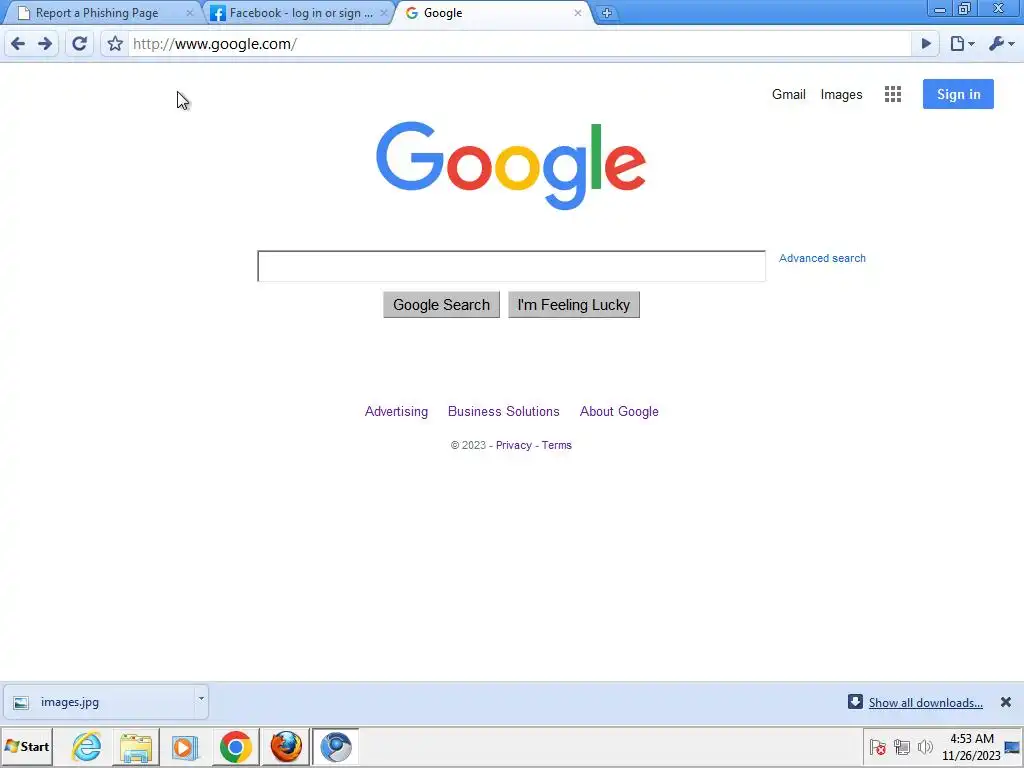Open the About Google link
This screenshot has width=1024, height=768.
619,411
